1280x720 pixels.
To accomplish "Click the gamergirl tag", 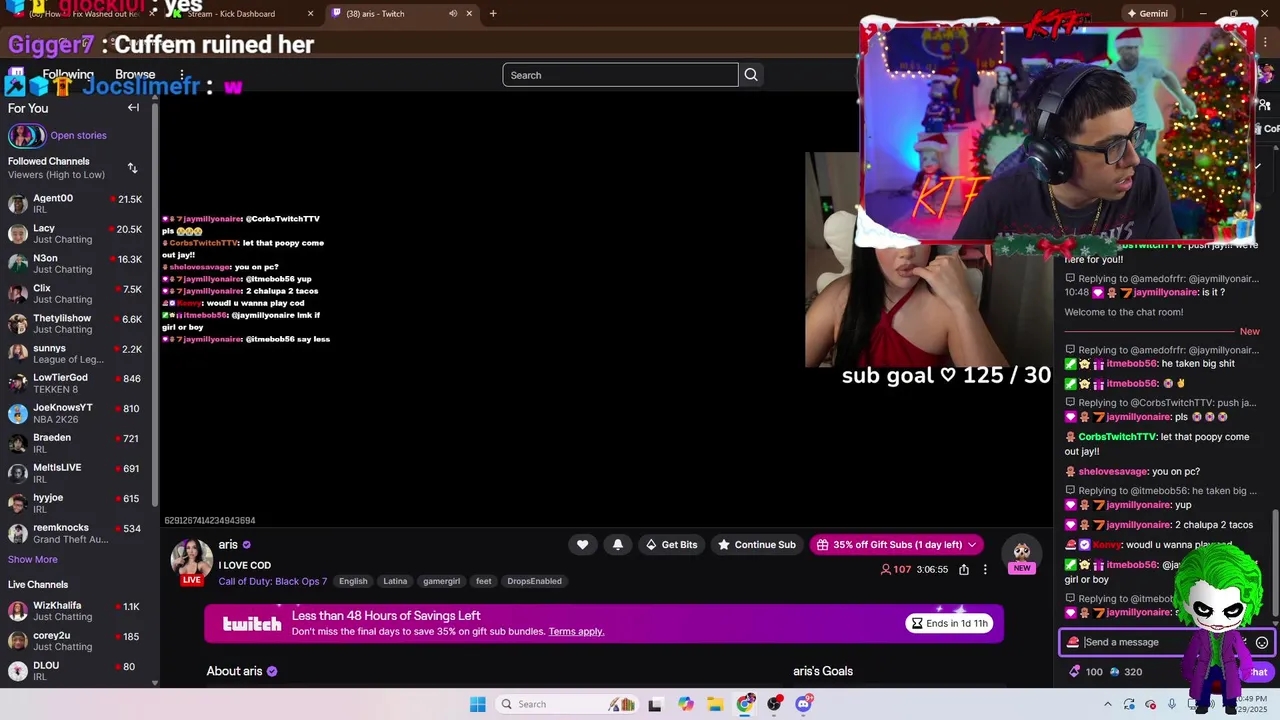I will [441, 581].
